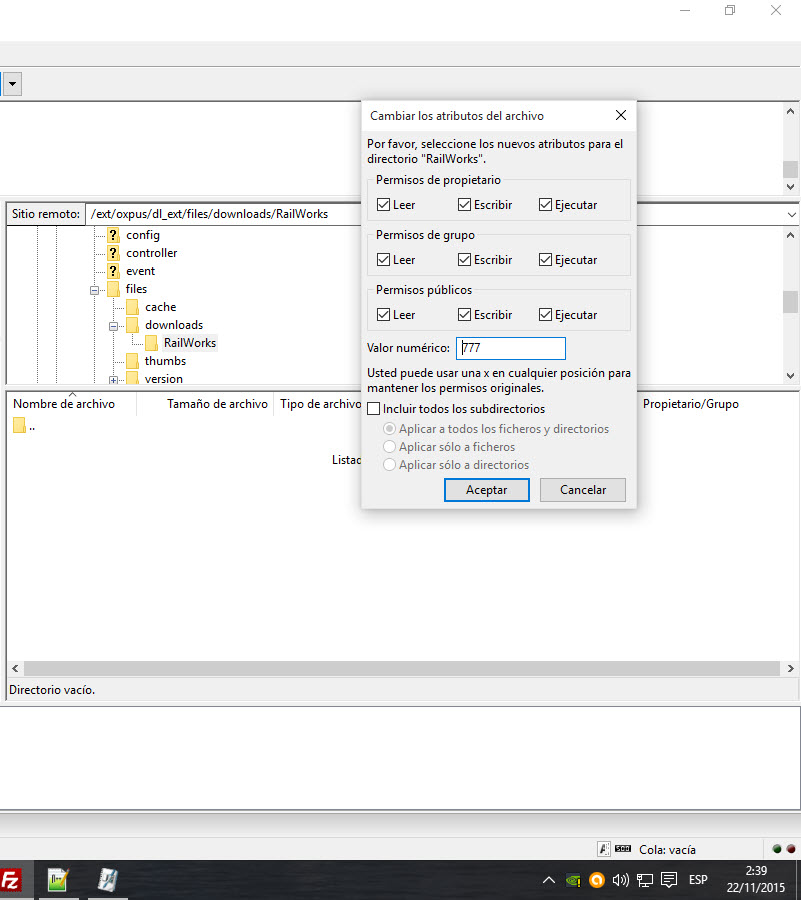Screen dimensions: 801x900
Task: Open the Sitio remoto path dropdown
Action: pyautogui.click(x=792, y=214)
